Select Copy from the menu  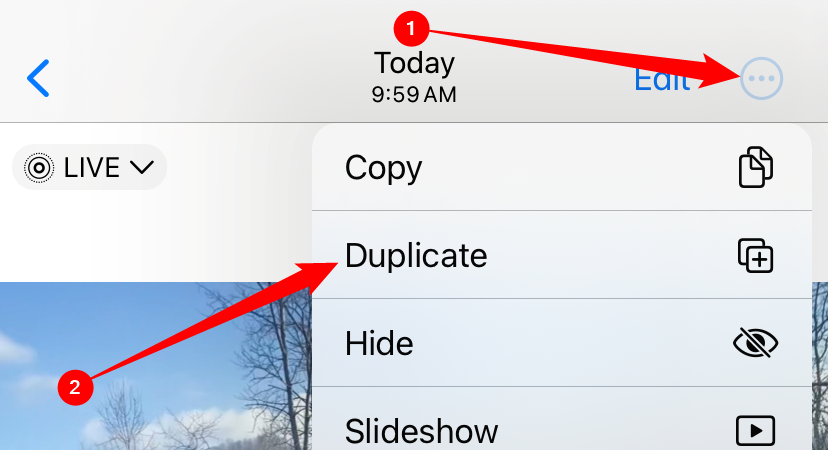(562, 167)
